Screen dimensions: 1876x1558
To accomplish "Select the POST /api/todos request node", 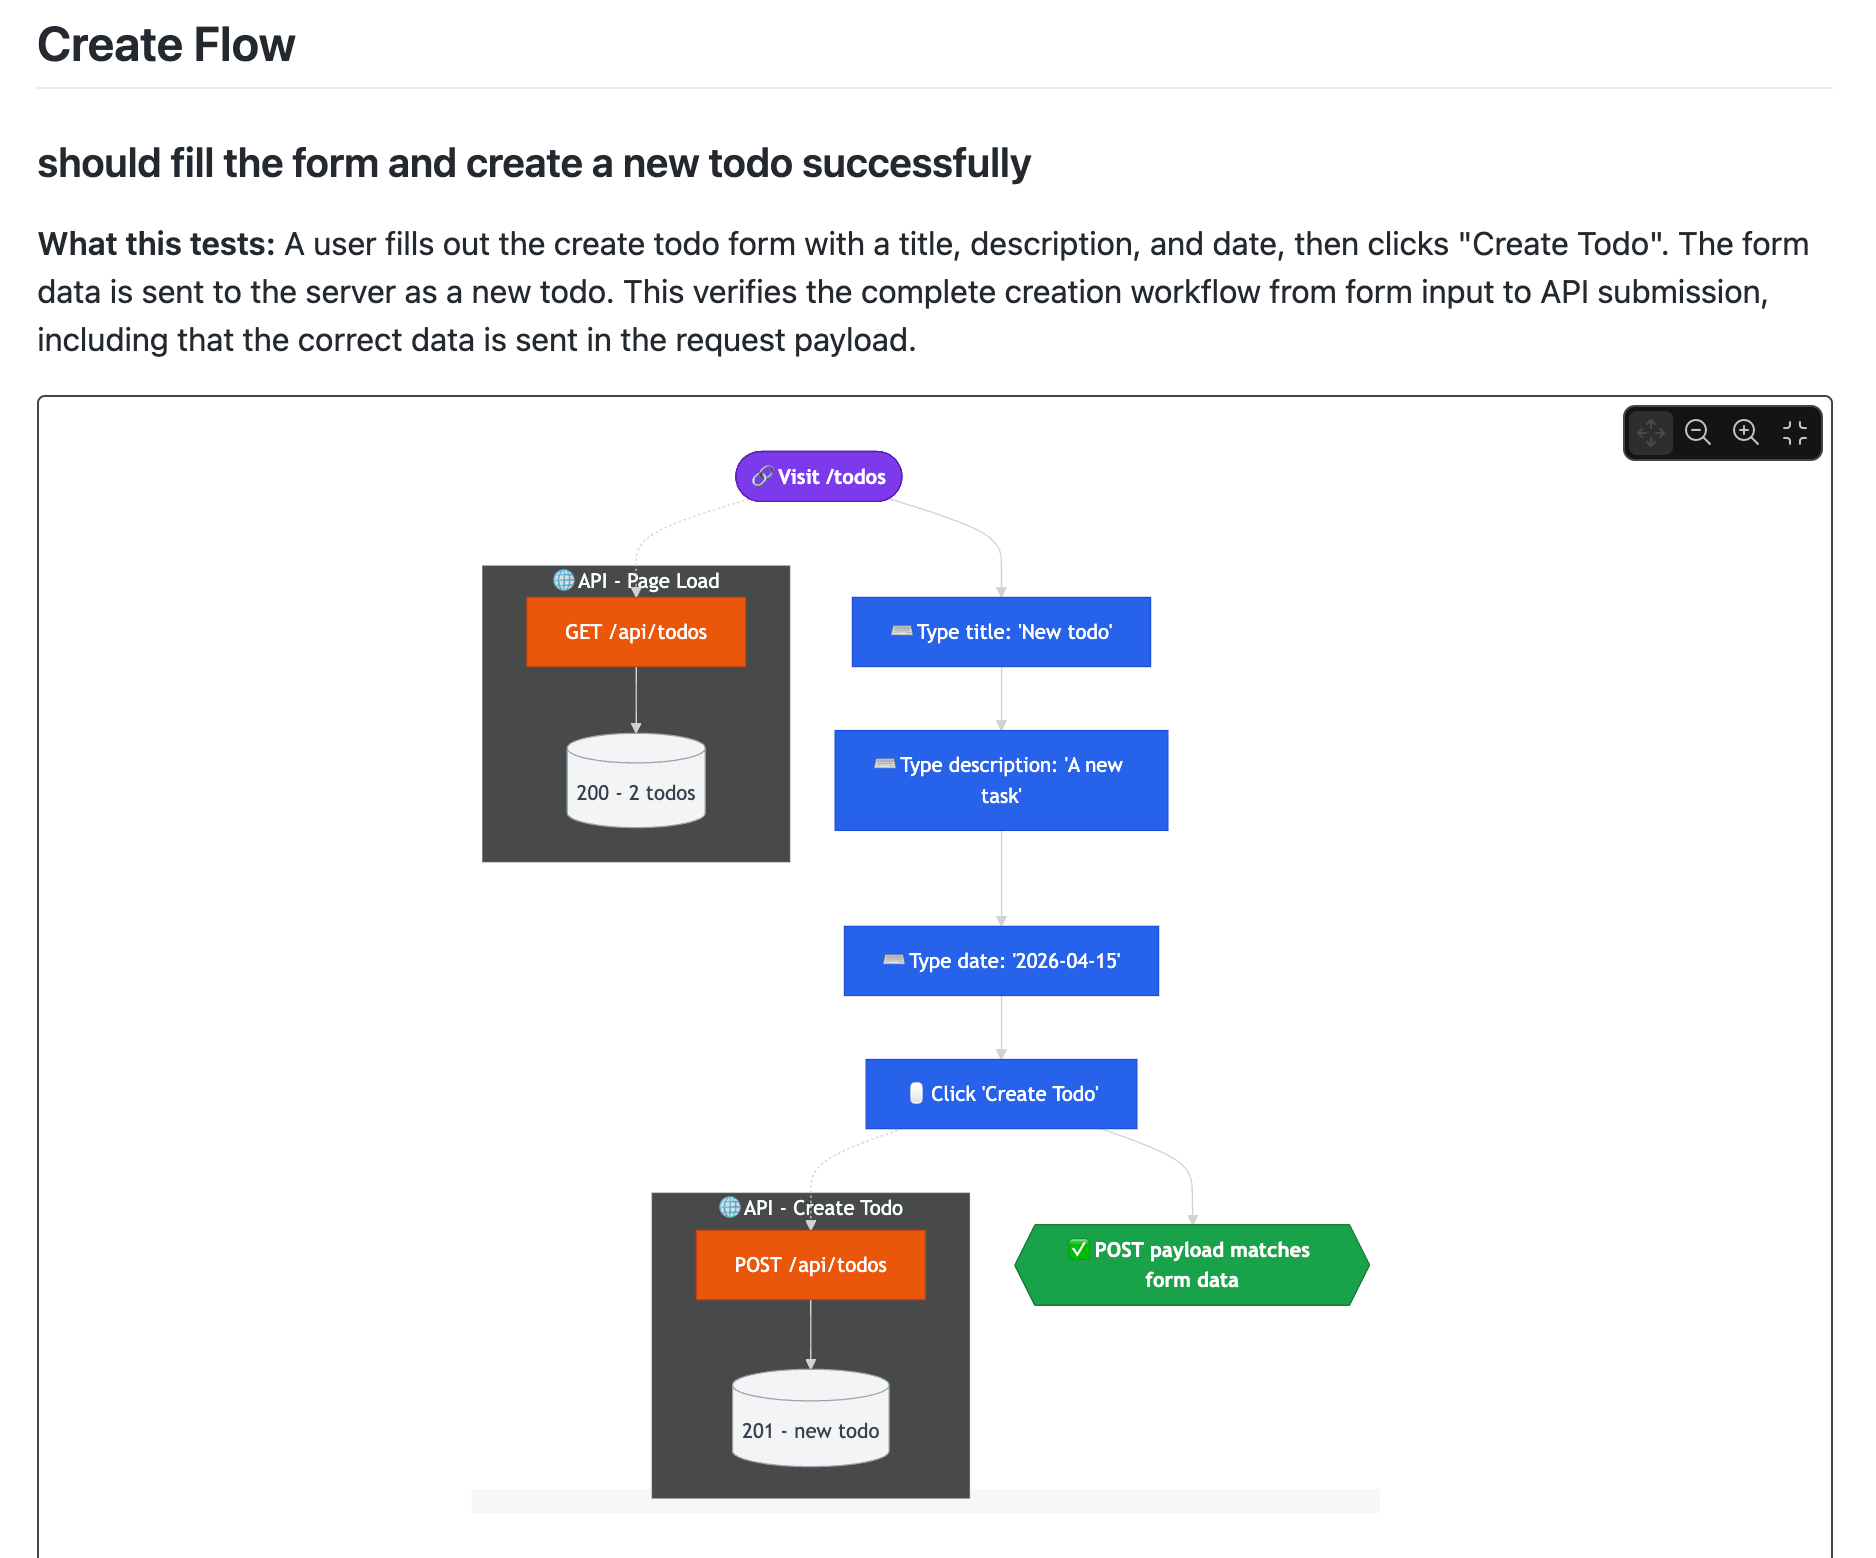I will (x=810, y=1264).
